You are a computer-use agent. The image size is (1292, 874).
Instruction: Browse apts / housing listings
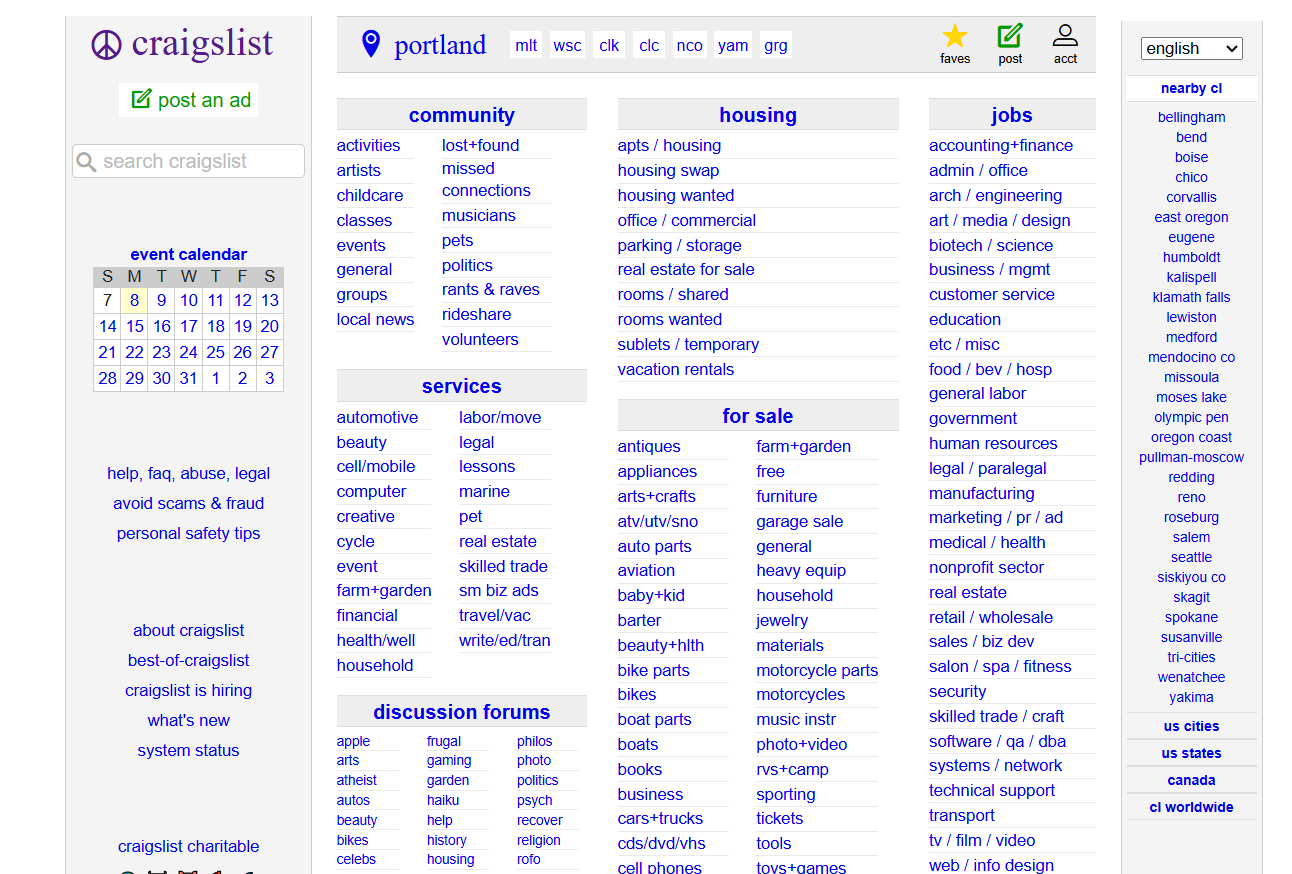pyautogui.click(x=669, y=146)
